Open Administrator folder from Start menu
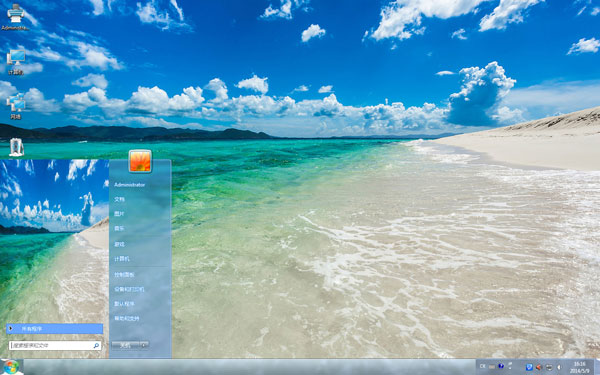This screenshot has width=600, height=375. [x=130, y=185]
